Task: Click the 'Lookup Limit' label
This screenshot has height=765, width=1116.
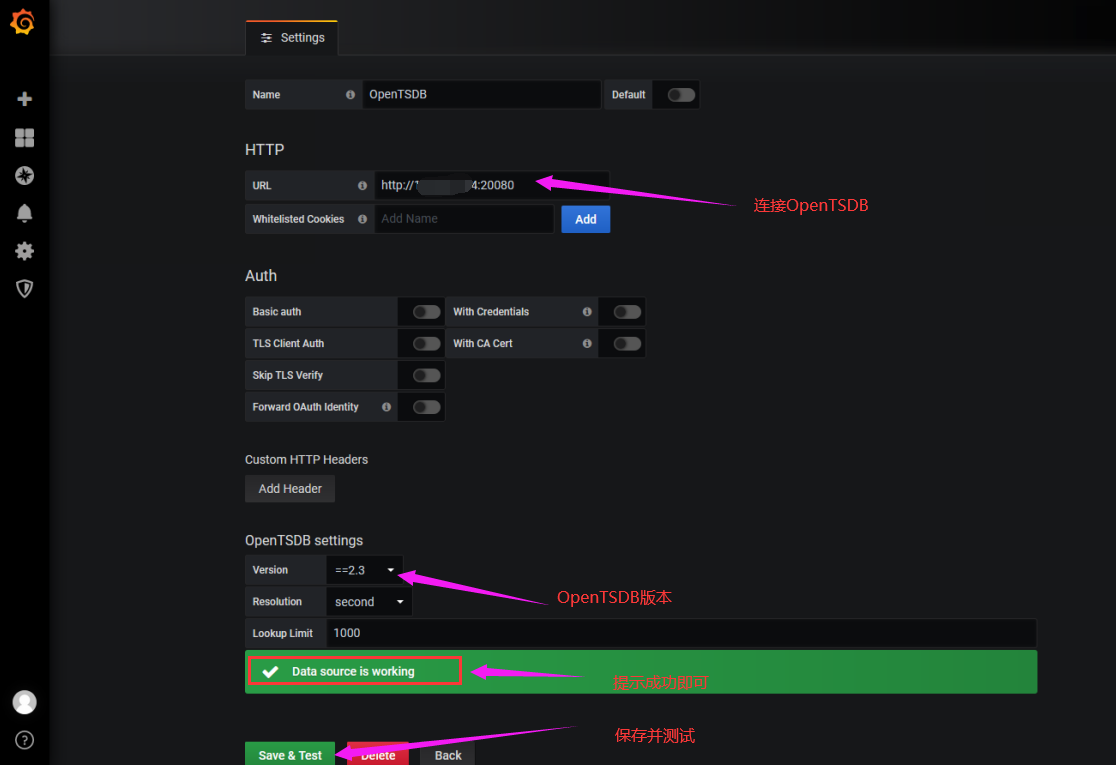Action: click(x=283, y=633)
